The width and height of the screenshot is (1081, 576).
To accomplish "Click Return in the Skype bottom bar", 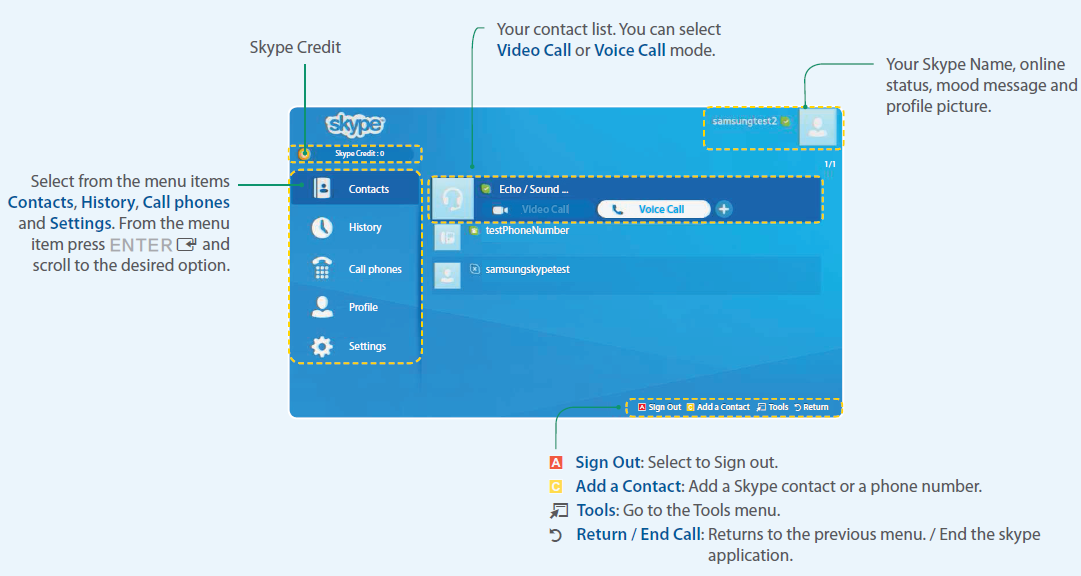I will [811, 407].
